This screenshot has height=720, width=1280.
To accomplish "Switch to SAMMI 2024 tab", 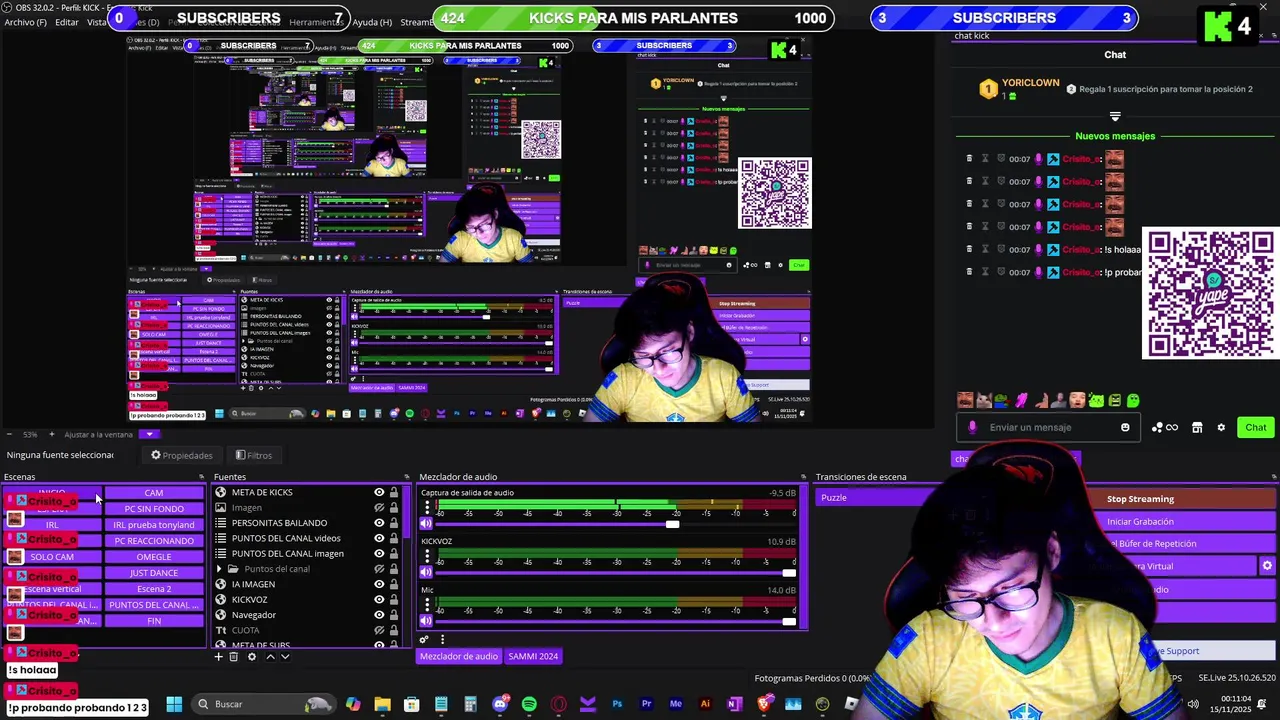I will (x=533, y=656).
